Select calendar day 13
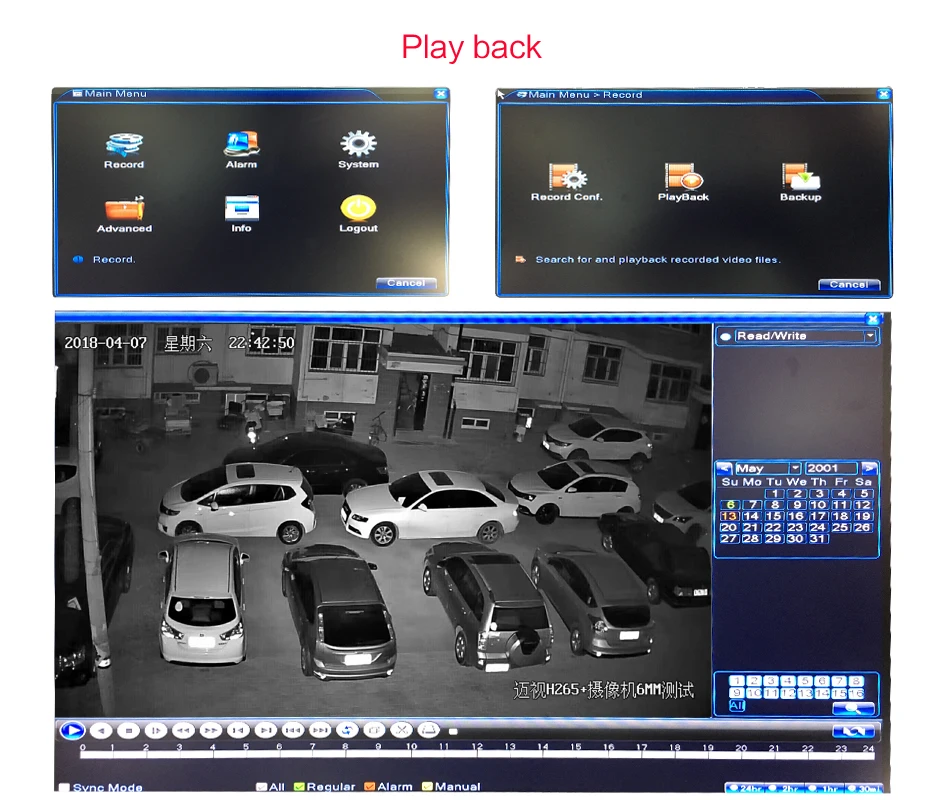This screenshot has width=950, height=800. click(x=729, y=516)
